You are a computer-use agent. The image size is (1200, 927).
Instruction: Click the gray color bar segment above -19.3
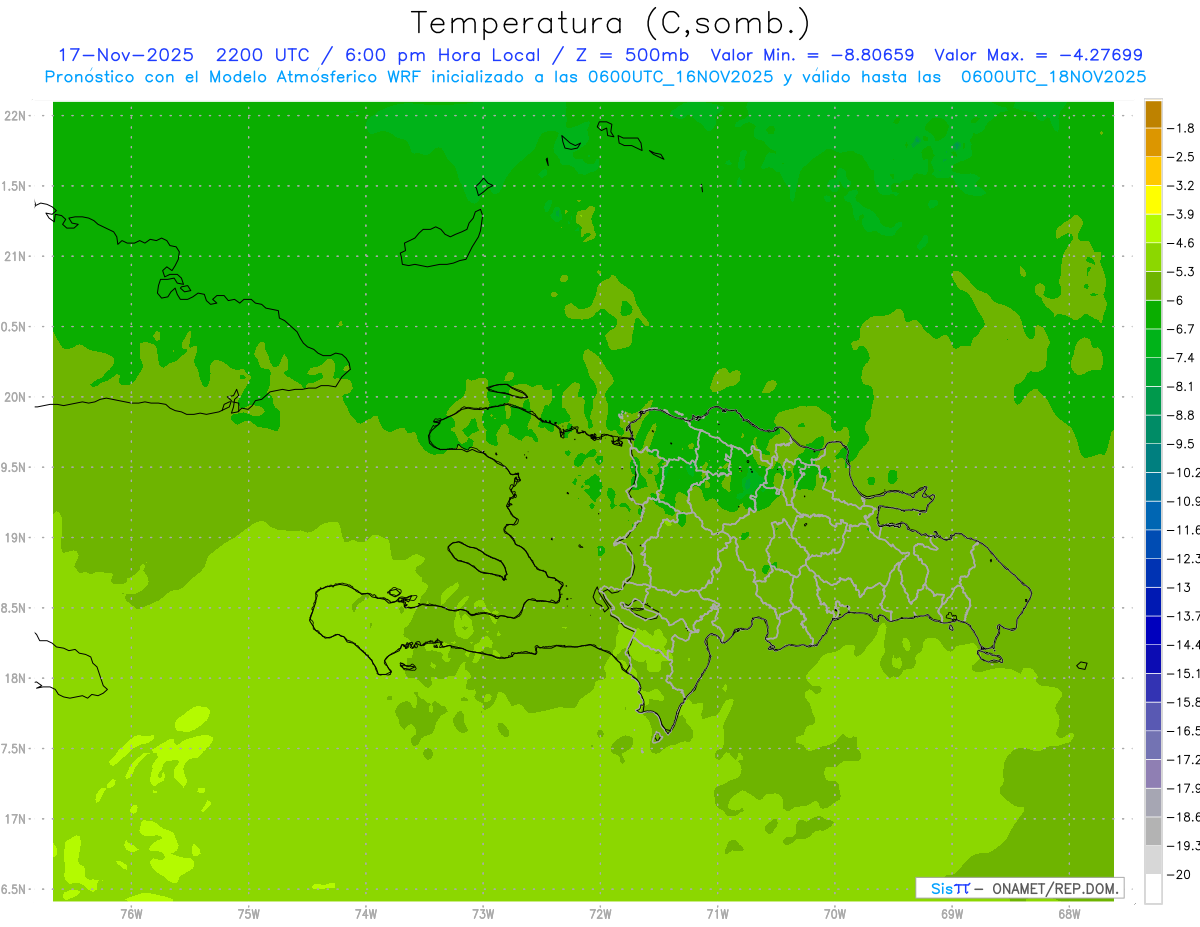pyautogui.click(x=1153, y=831)
